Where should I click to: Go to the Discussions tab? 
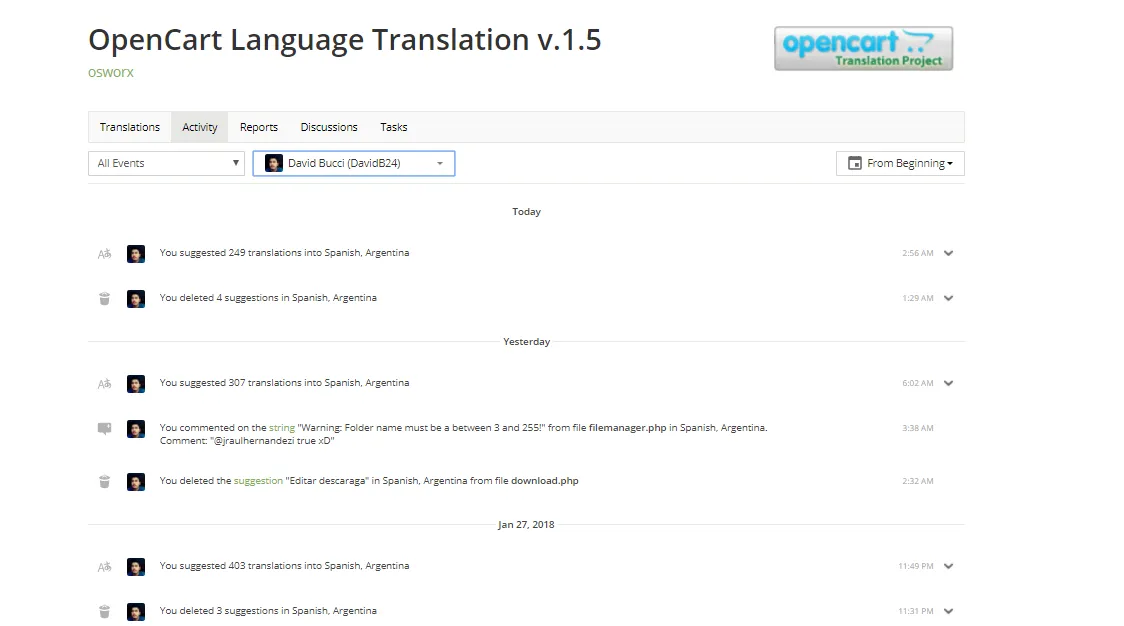[329, 127]
